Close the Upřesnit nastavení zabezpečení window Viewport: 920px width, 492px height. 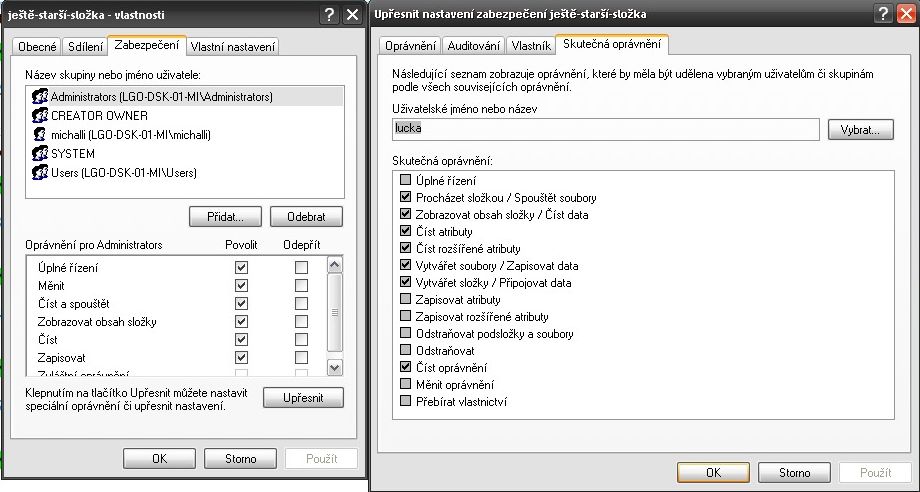point(907,13)
